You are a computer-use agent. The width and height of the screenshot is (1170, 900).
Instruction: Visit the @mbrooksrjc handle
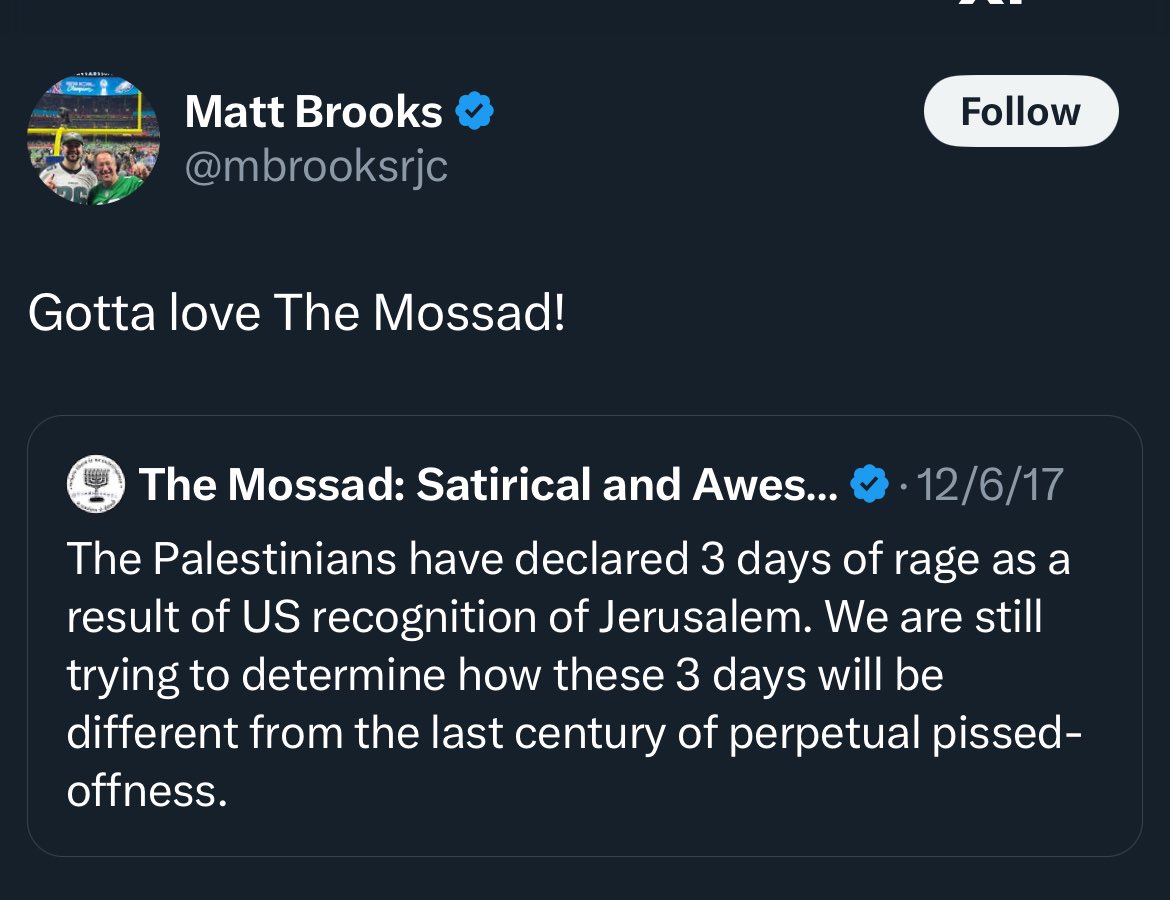pos(316,166)
